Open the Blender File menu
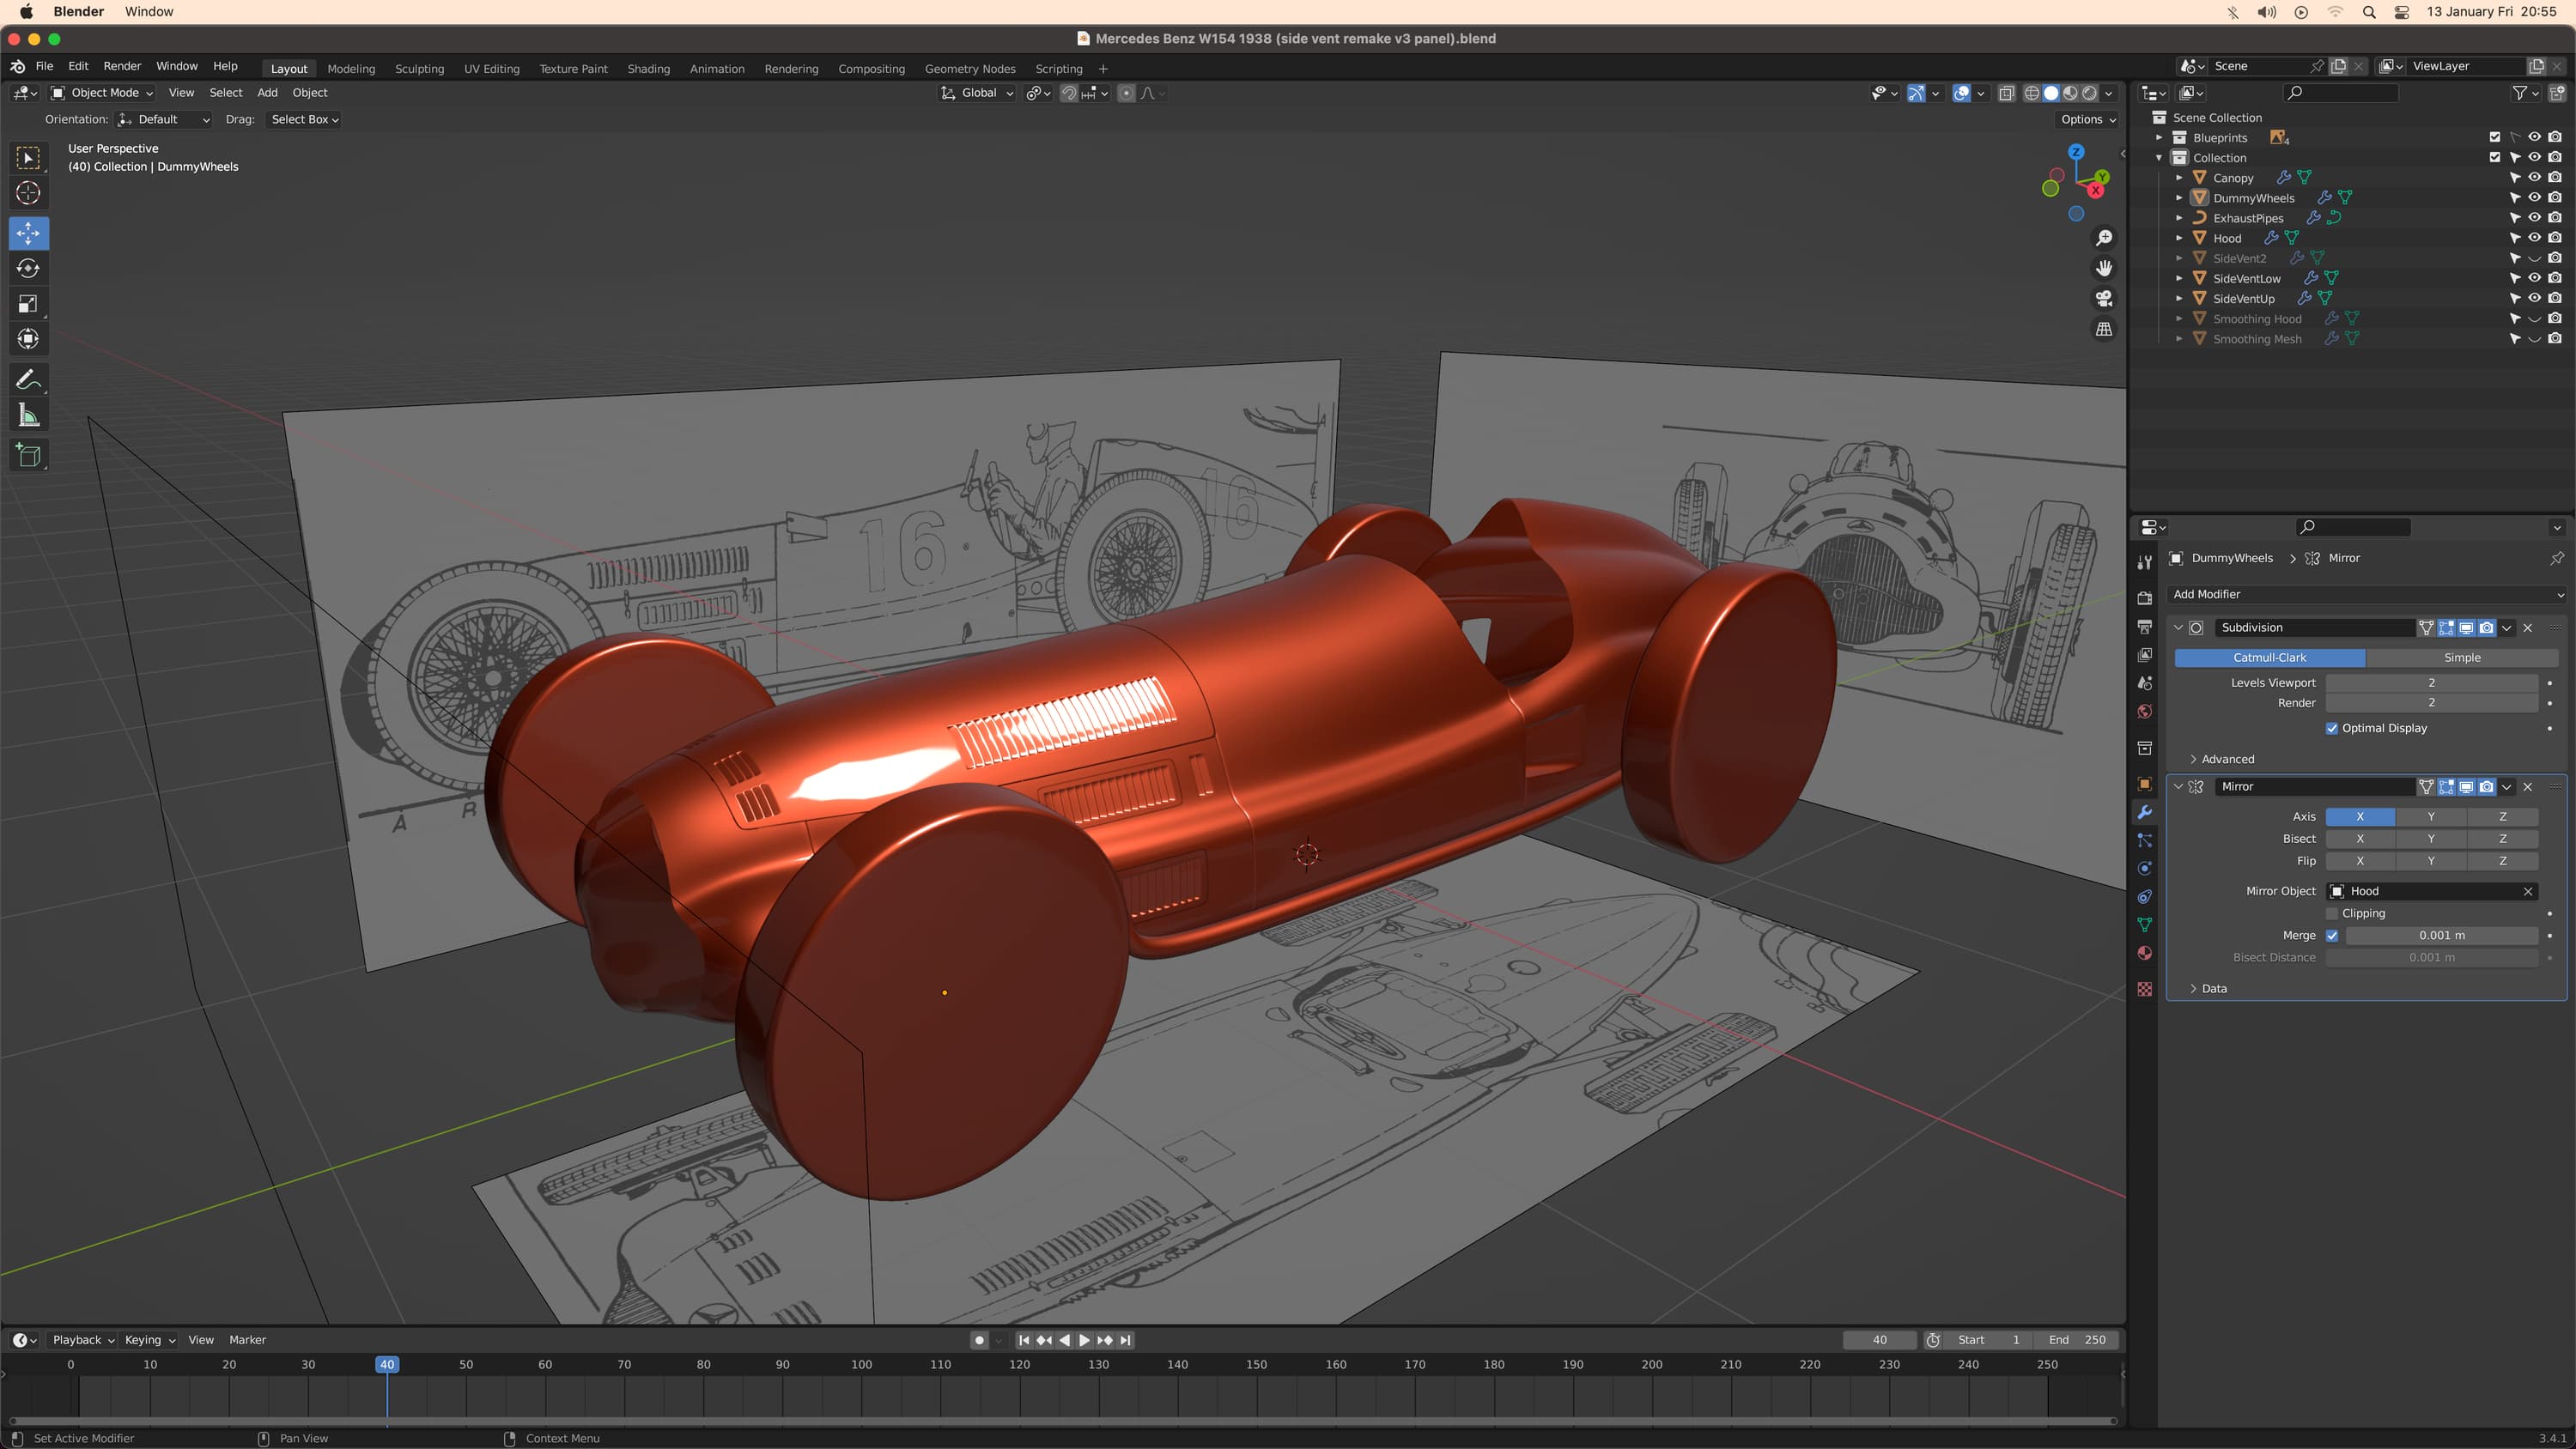 pyautogui.click(x=44, y=66)
